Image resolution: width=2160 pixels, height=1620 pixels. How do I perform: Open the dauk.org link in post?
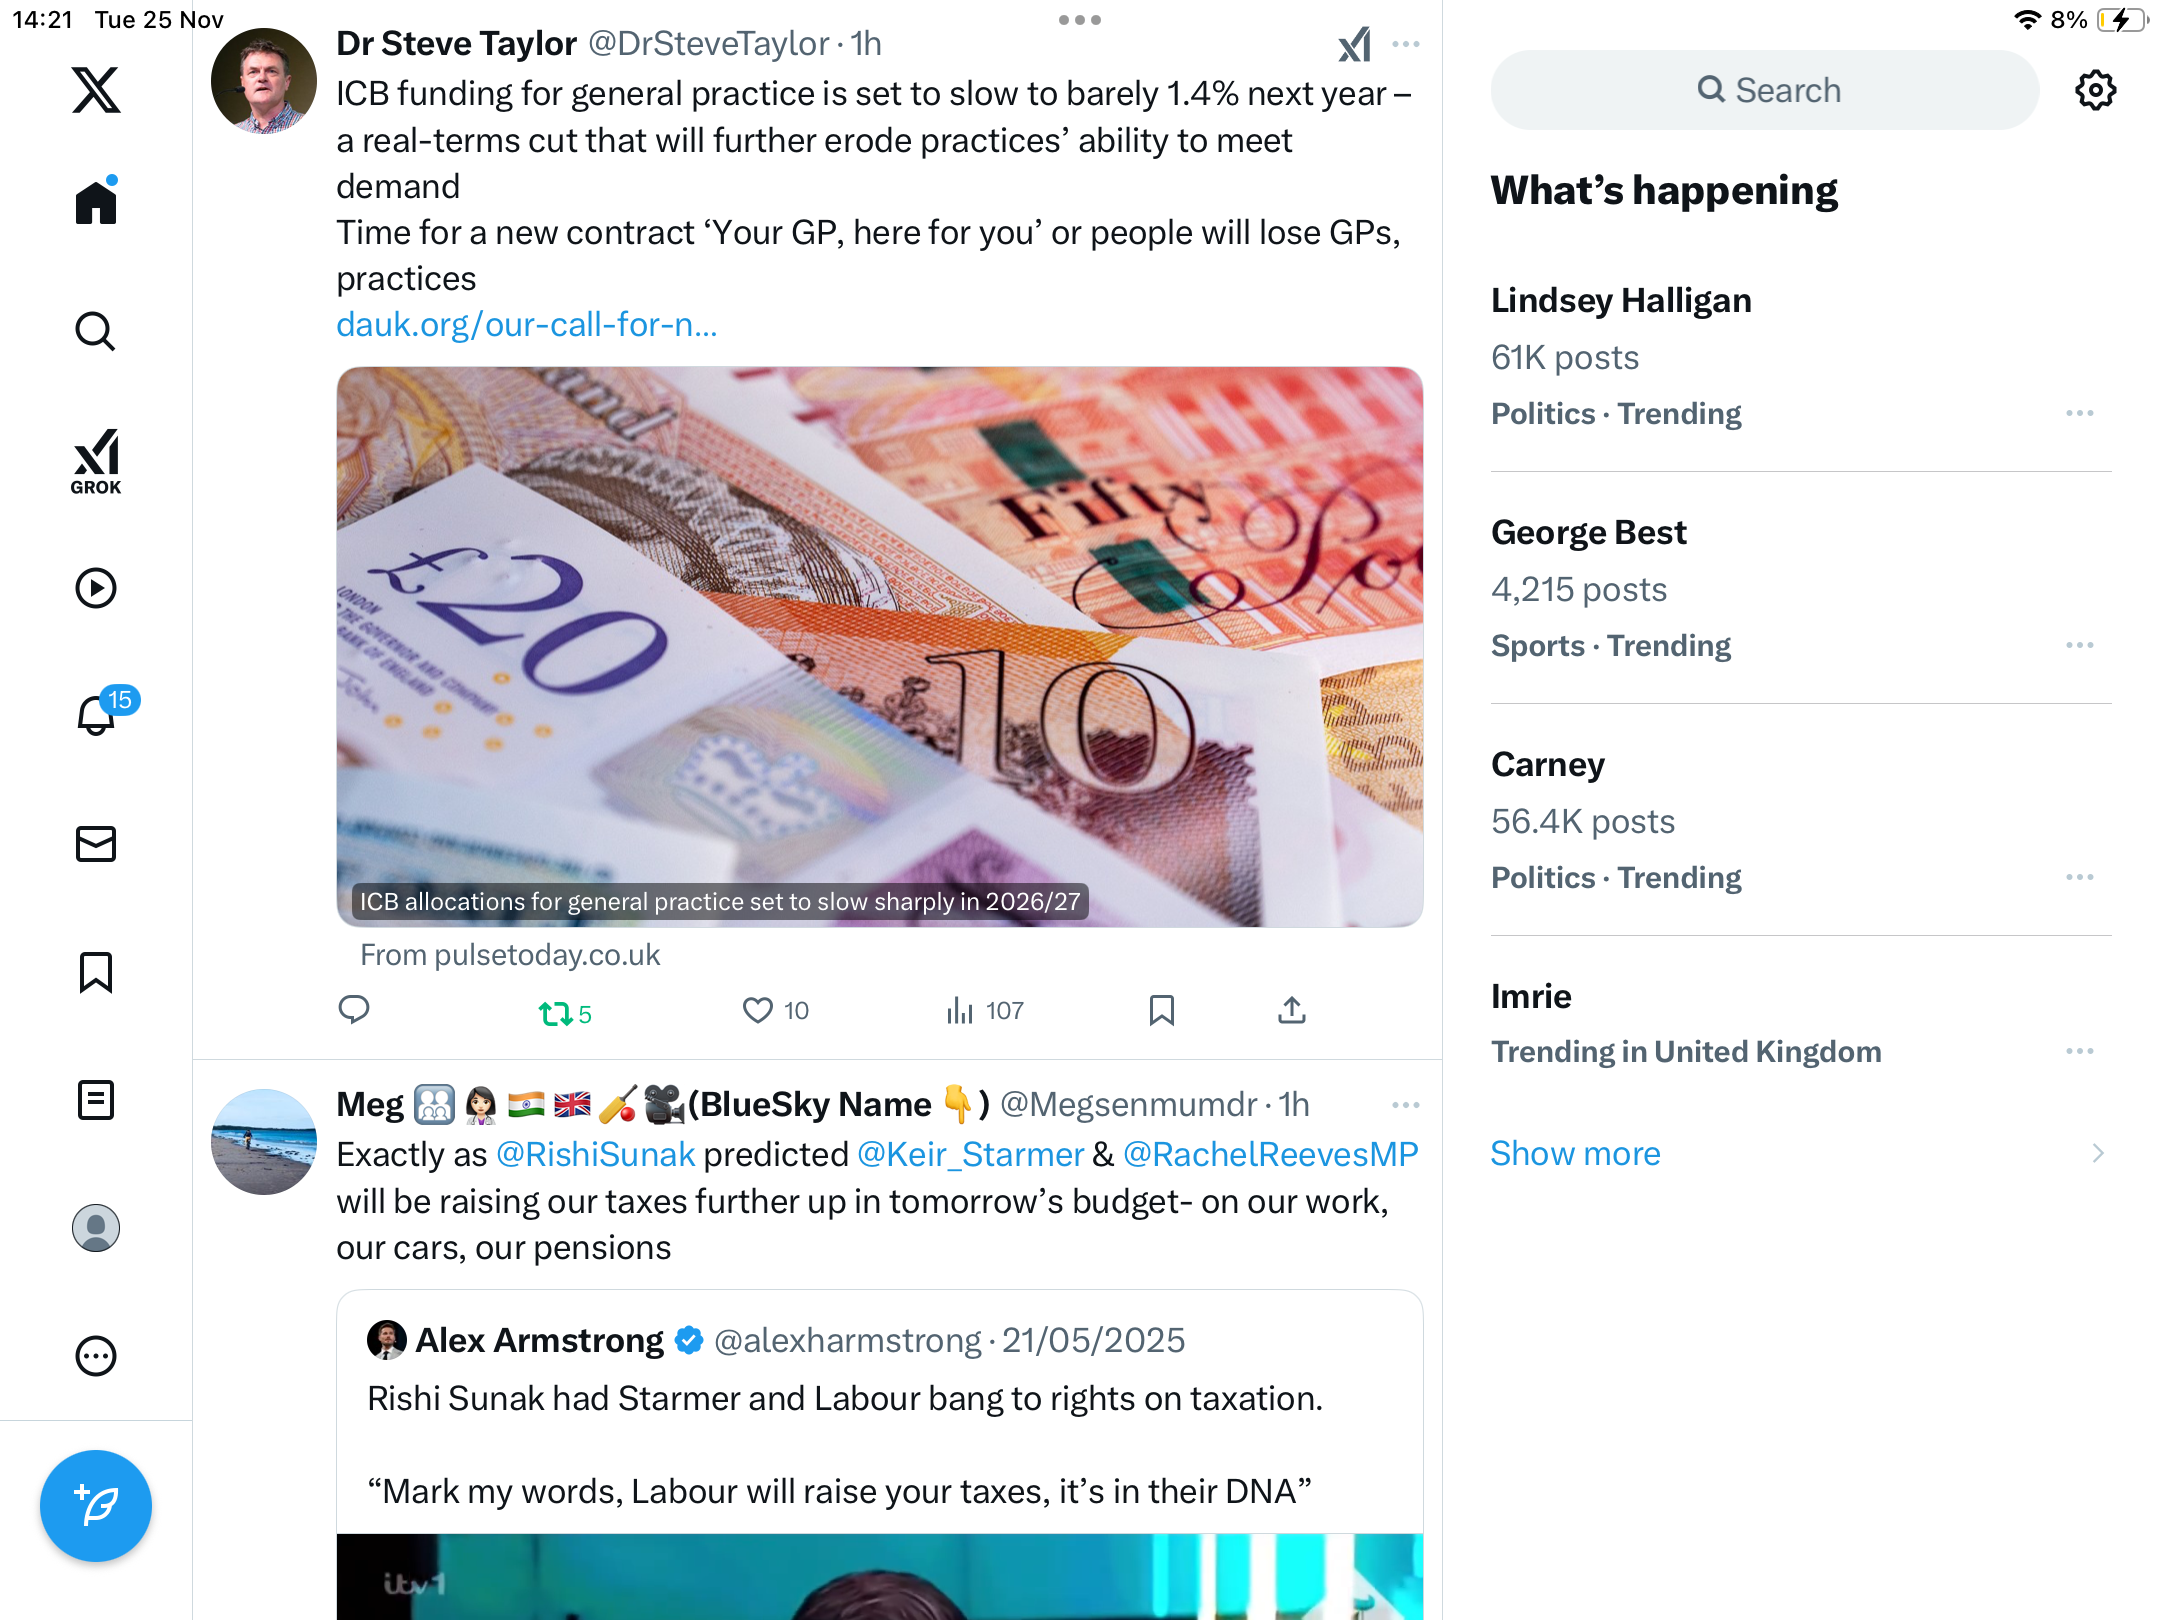point(526,325)
